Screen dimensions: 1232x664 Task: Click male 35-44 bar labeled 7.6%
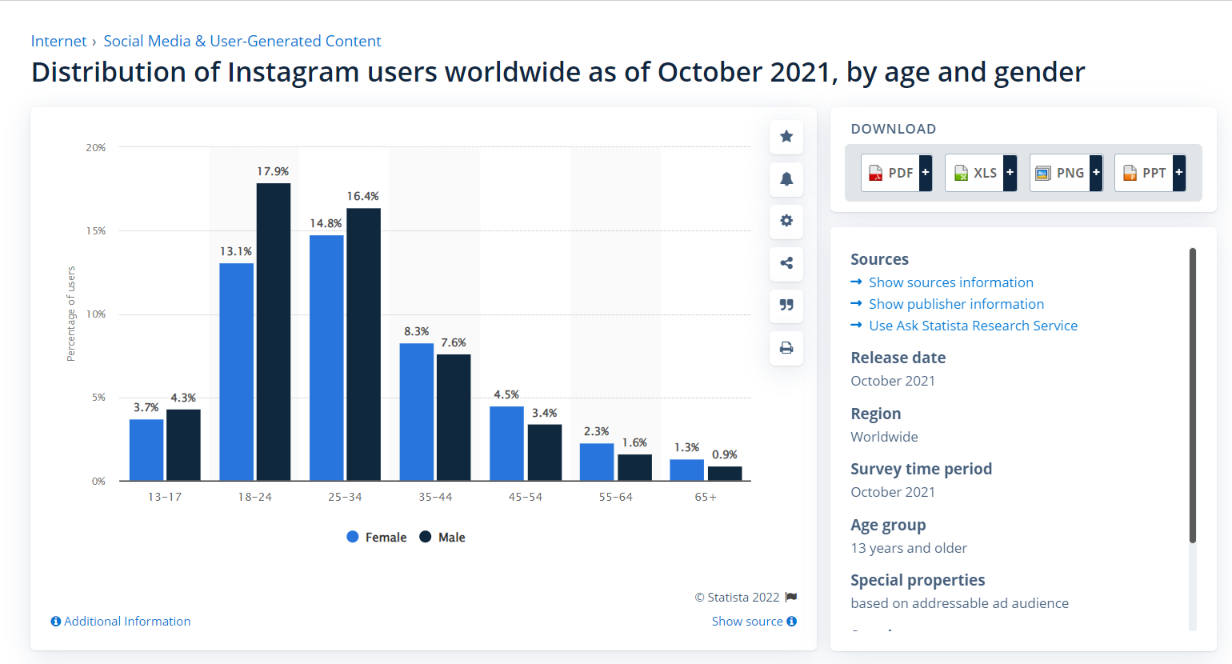[x=453, y=418]
